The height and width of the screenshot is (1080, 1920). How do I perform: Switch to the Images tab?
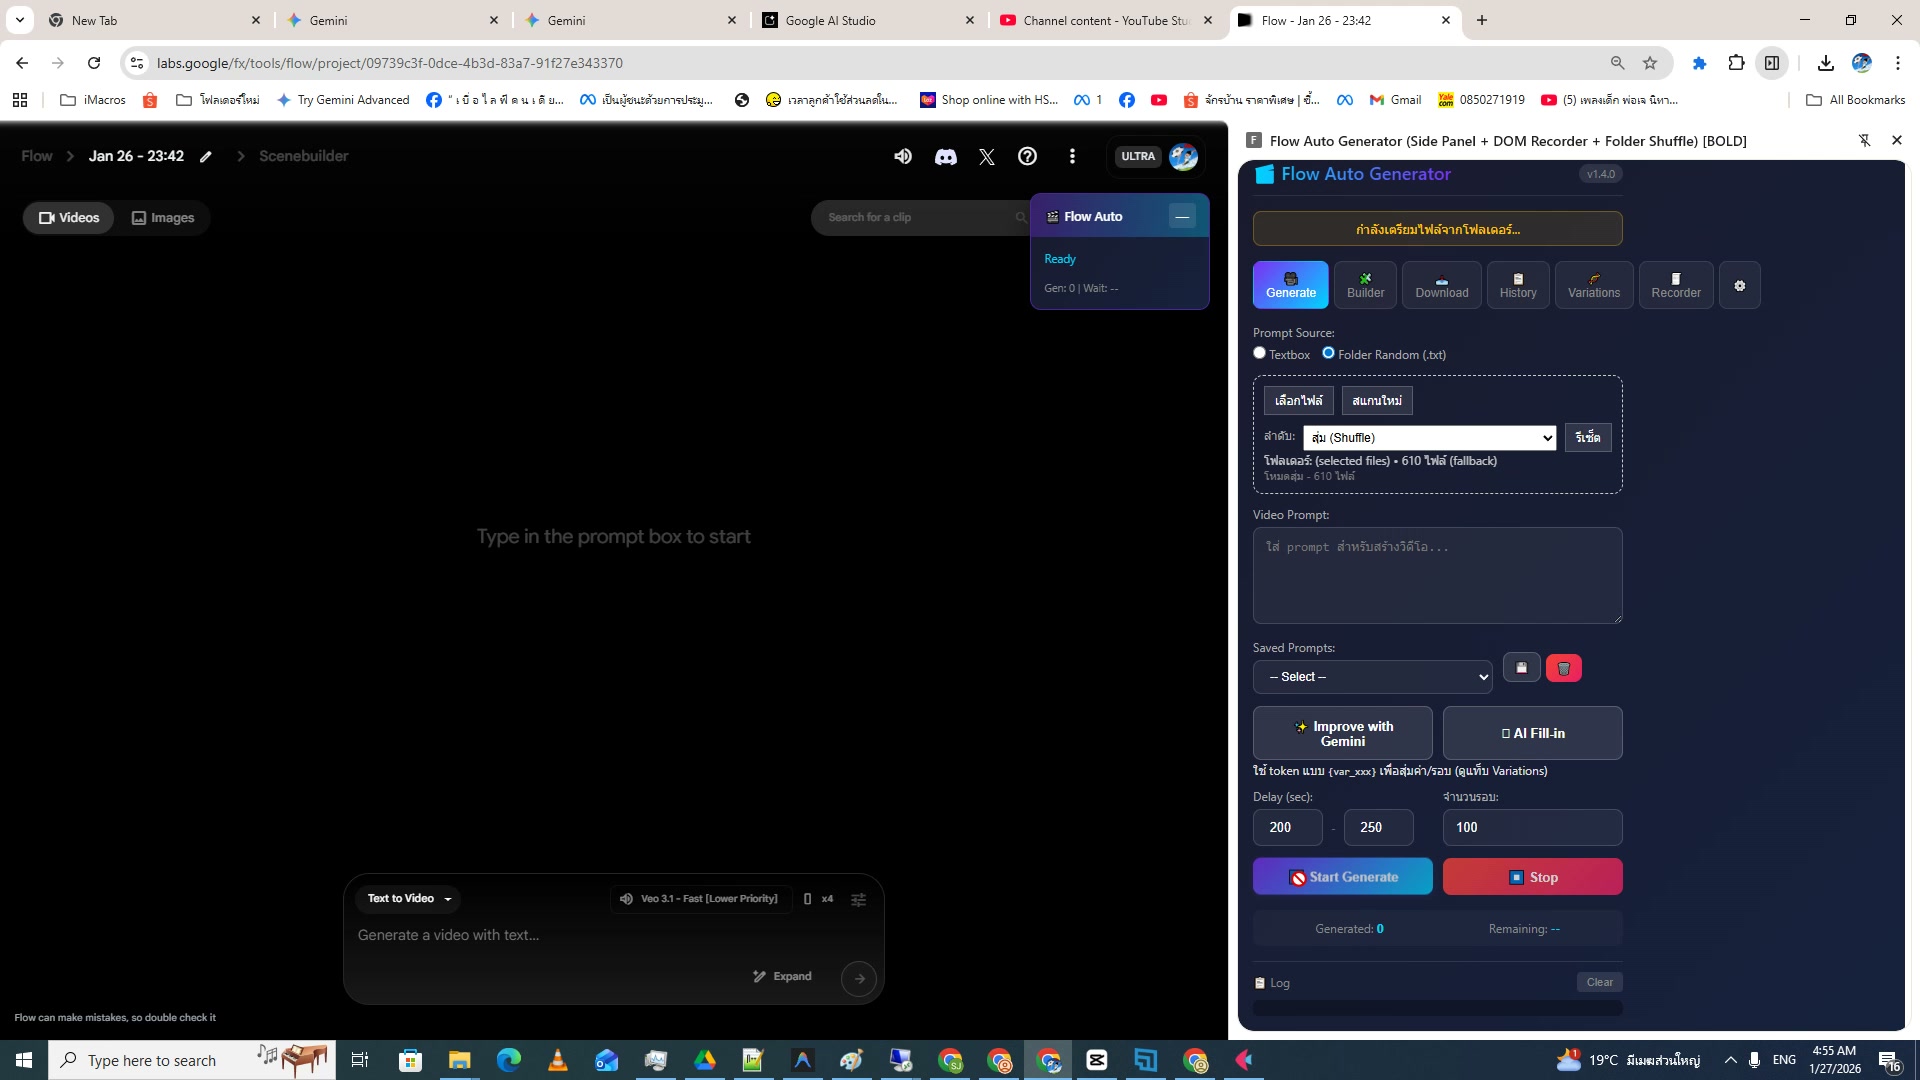click(x=163, y=218)
